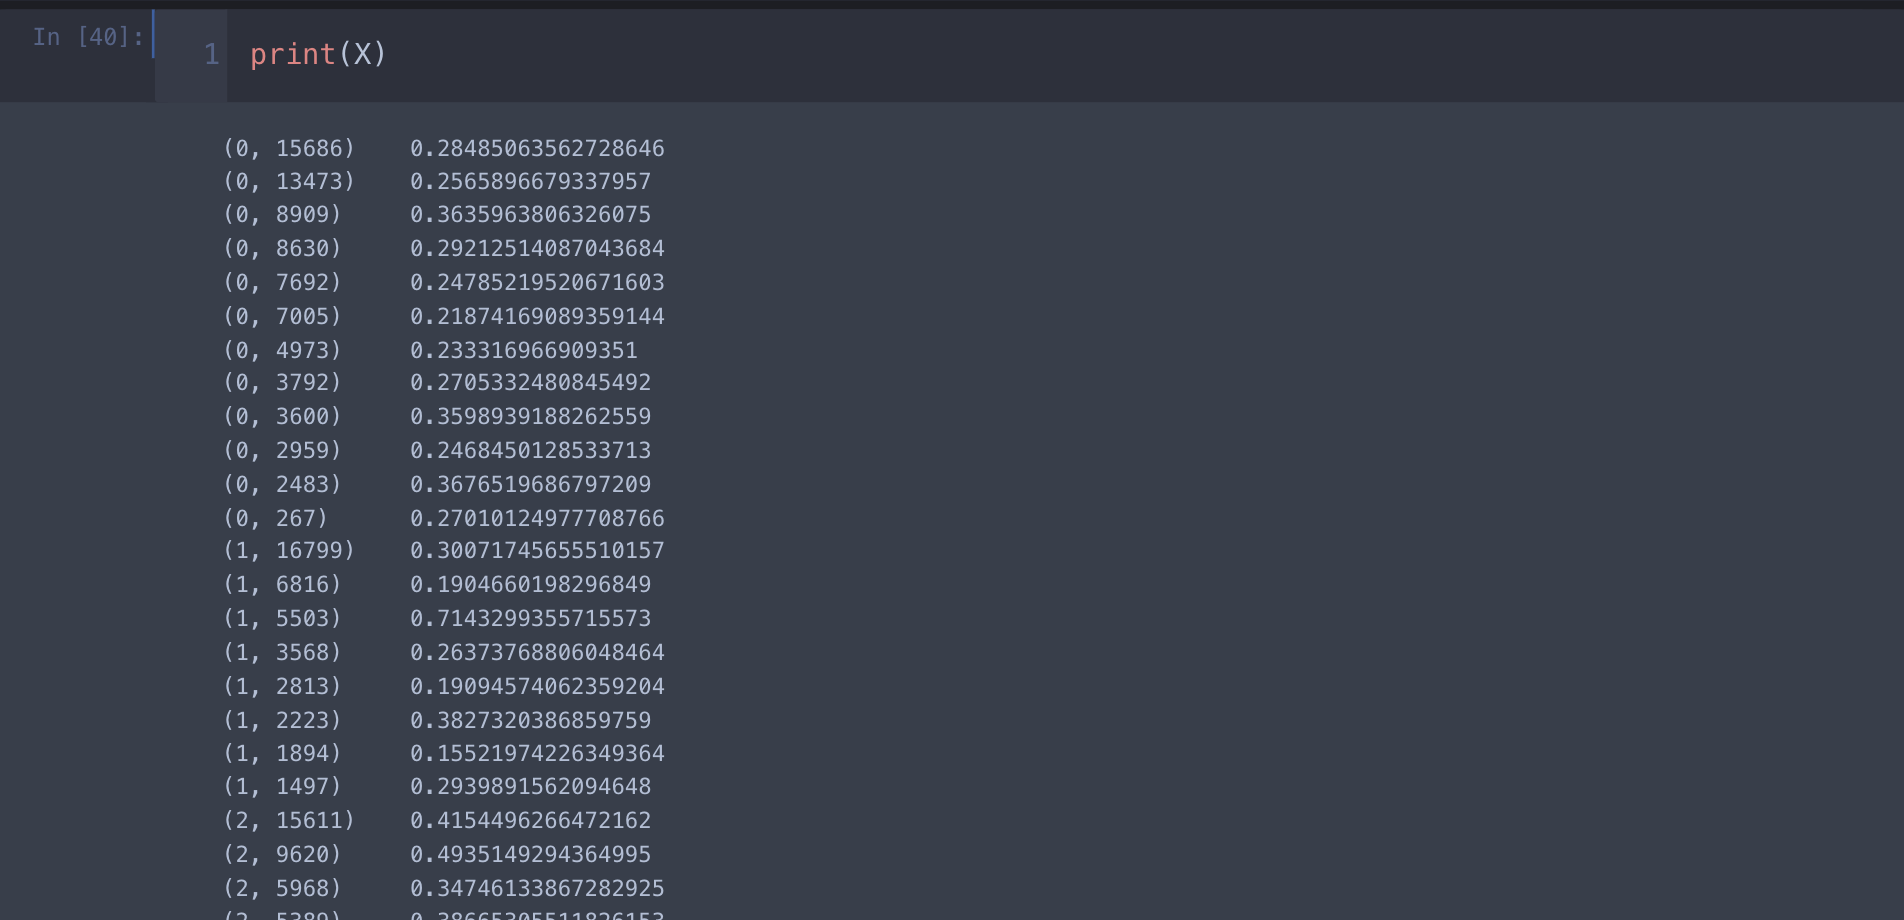Click value 0.2565896679337957
This screenshot has height=920, width=1904.
[x=530, y=182]
